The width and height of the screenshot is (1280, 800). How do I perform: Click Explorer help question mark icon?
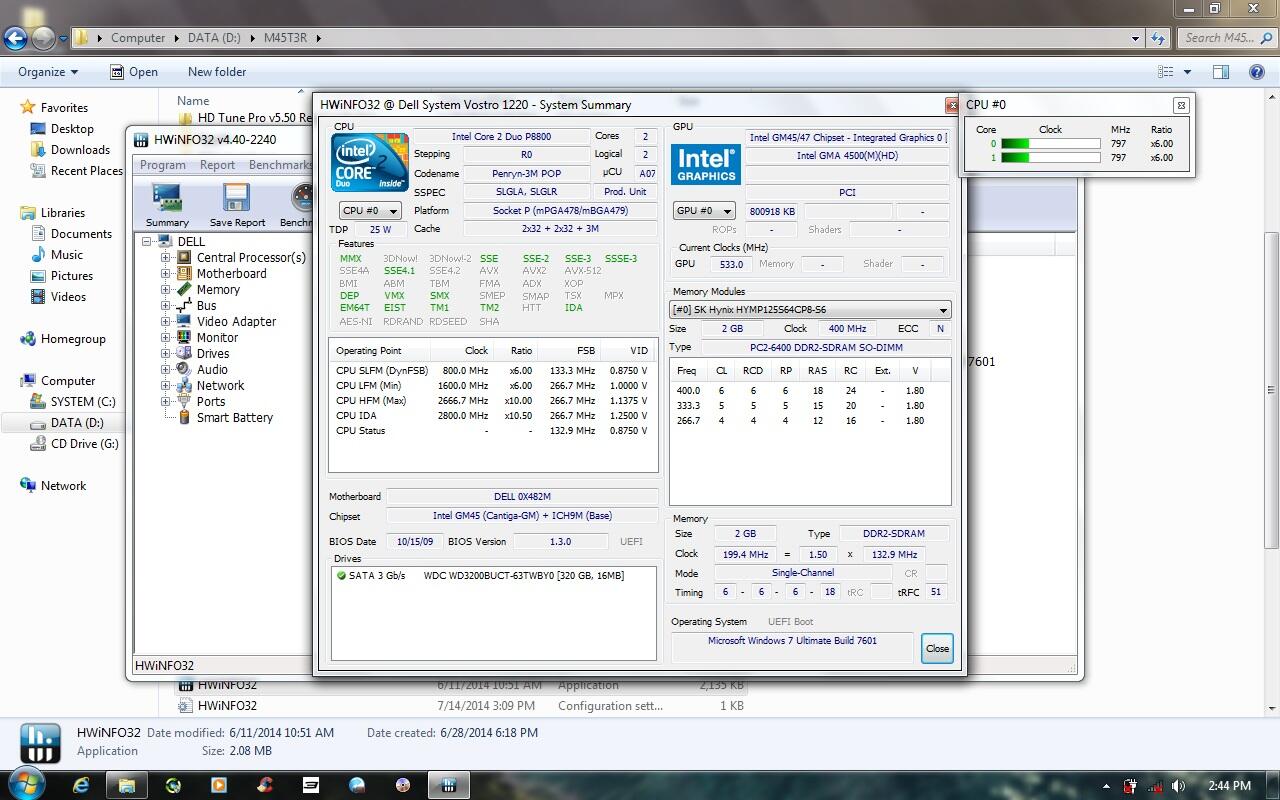pos(1257,72)
